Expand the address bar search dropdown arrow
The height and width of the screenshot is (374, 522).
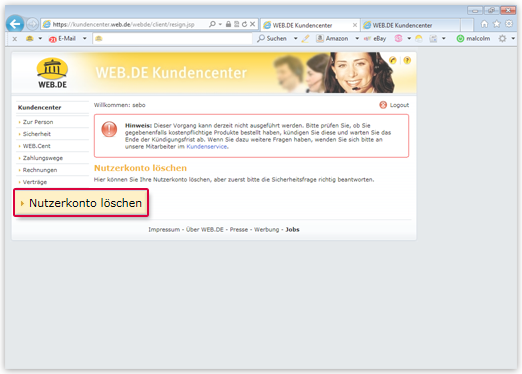coord(220,24)
